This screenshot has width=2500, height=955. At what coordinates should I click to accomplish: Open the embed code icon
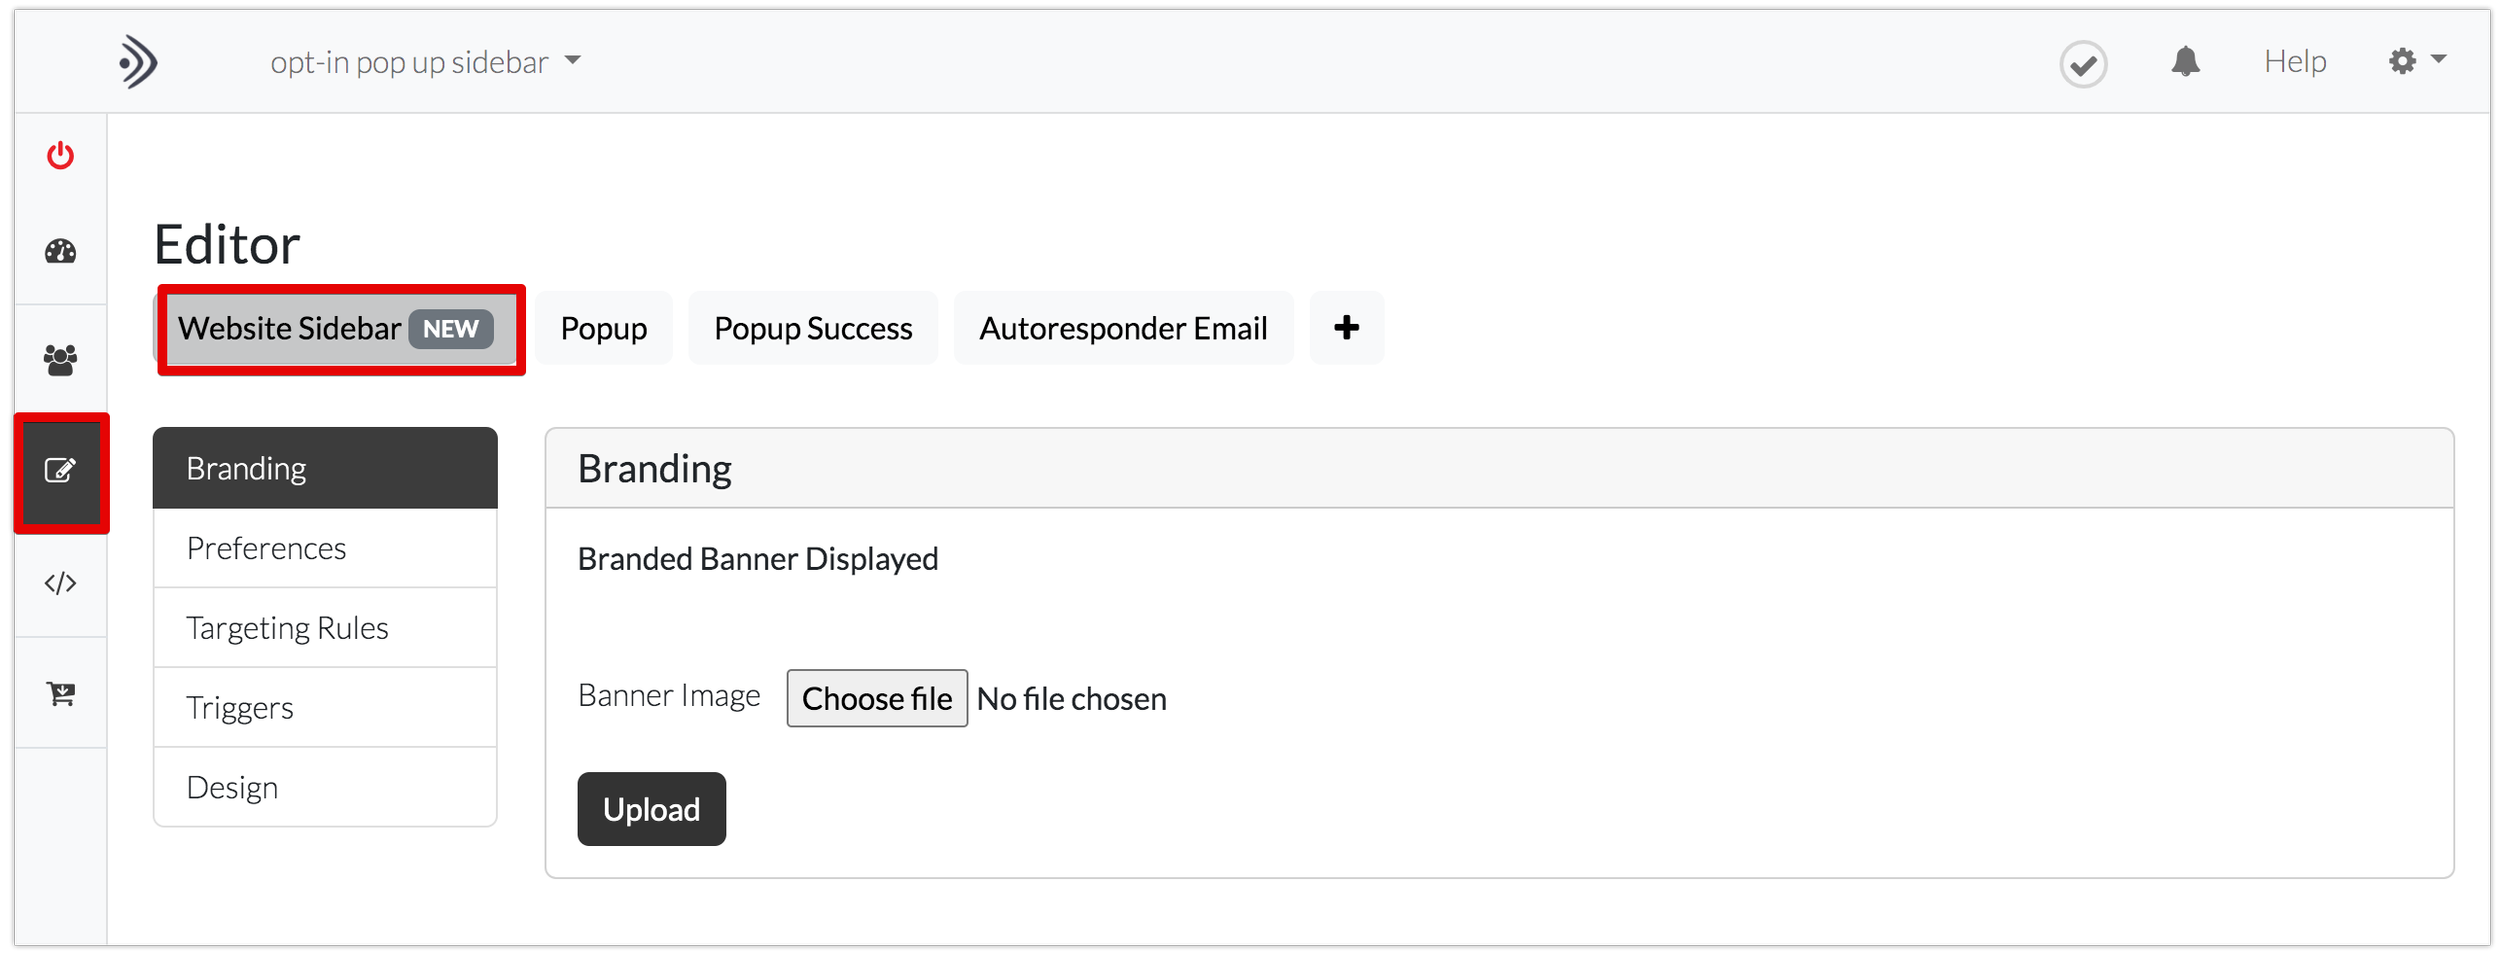pos(60,583)
